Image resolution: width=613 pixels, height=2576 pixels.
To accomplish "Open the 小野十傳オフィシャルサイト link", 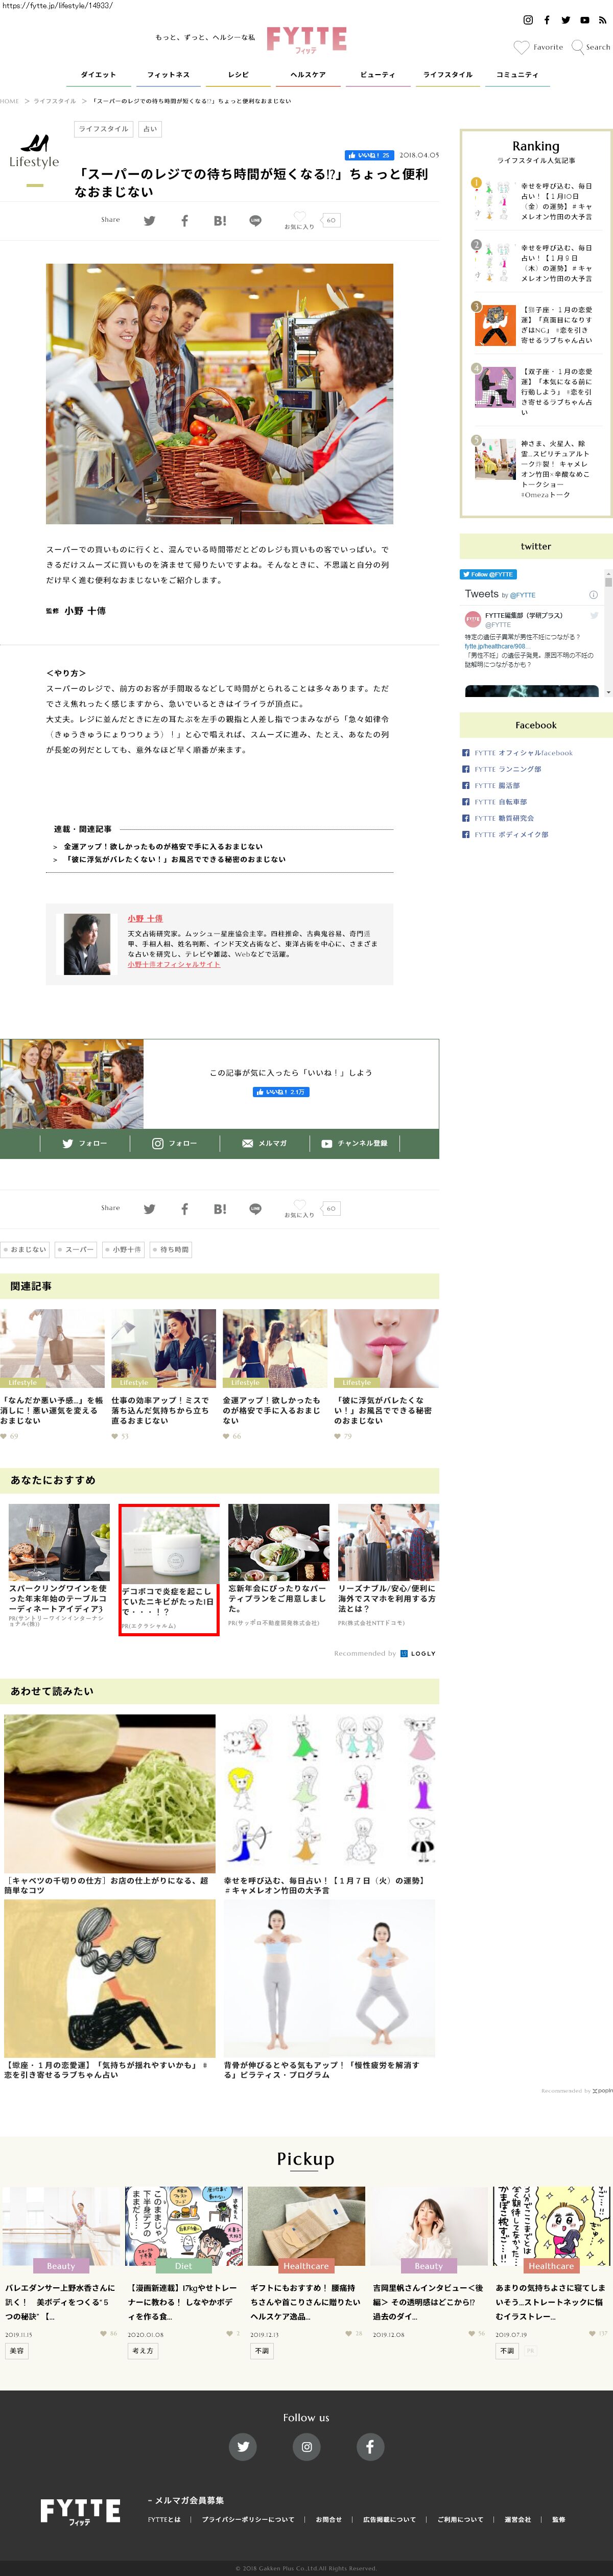I will coord(174,964).
